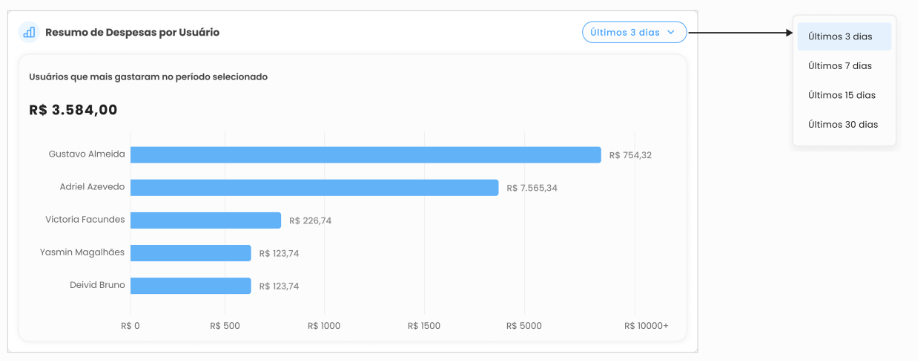Click the Gustavo Almeida name label
Image resolution: width=918 pixels, height=361 pixels.
[87, 154]
